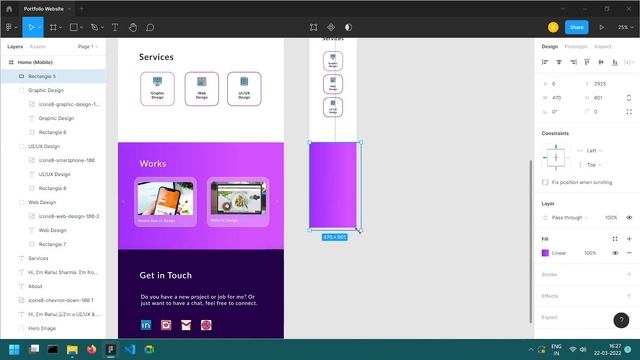This screenshot has width=640, height=360.
Task: Remove the Linear fill with minus
Action: pyautogui.click(x=629, y=253)
